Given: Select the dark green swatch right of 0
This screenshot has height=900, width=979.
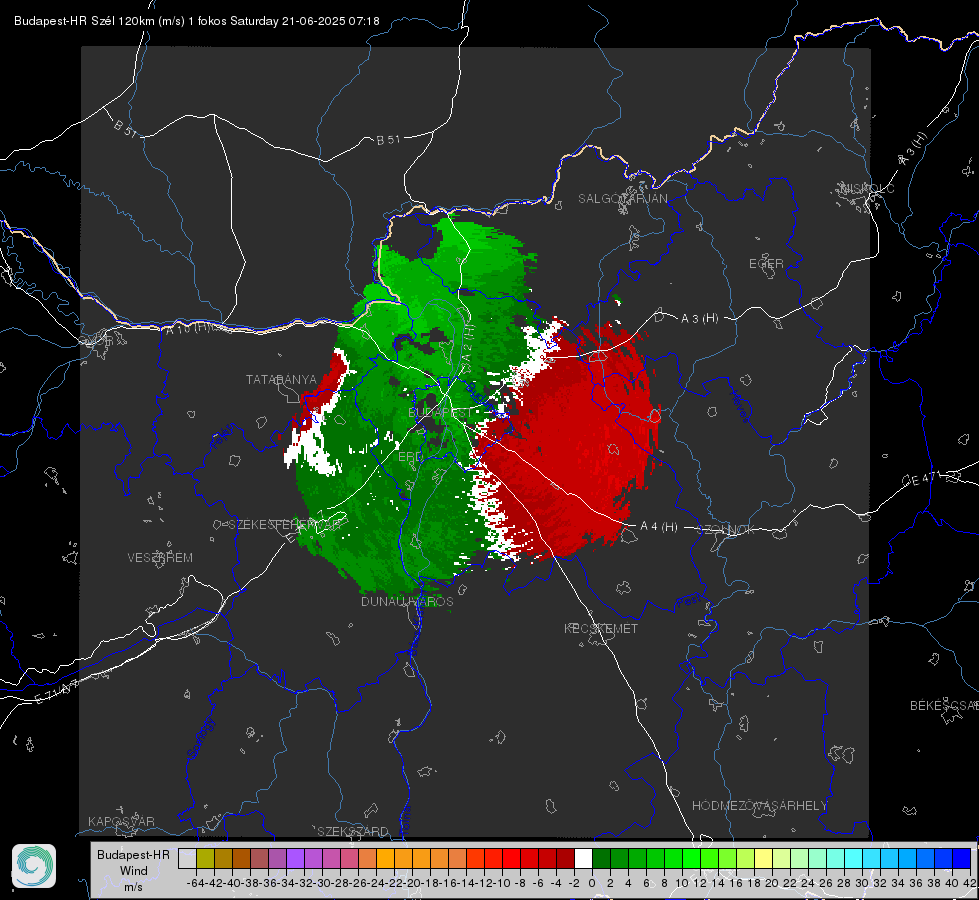Looking at the screenshot, I should pyautogui.click(x=601, y=858).
